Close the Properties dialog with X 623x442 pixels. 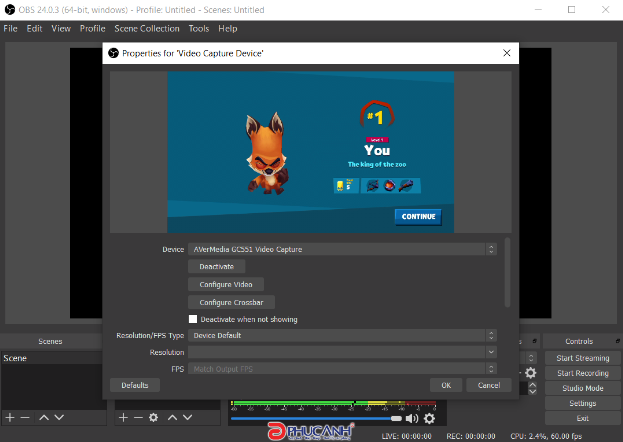507,53
